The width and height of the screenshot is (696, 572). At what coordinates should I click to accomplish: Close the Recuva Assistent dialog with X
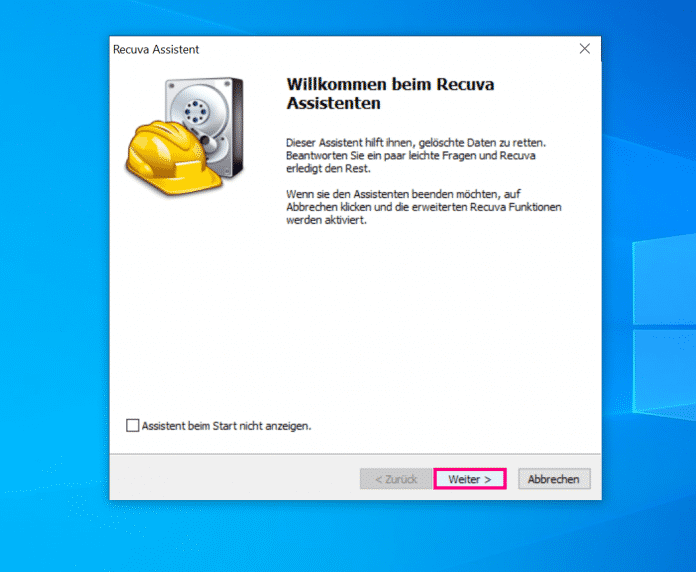585,48
